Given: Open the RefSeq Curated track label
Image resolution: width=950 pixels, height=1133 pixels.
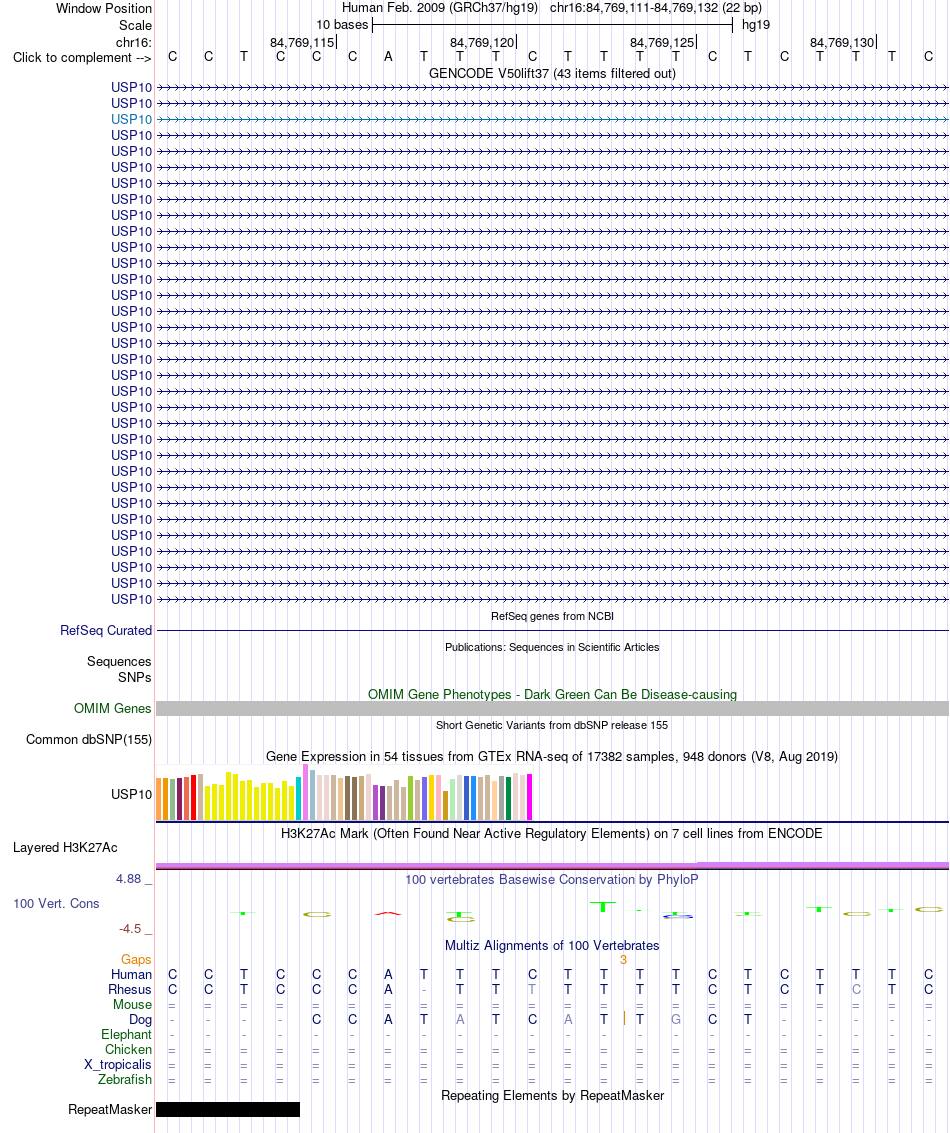Looking at the screenshot, I should [x=106, y=630].
